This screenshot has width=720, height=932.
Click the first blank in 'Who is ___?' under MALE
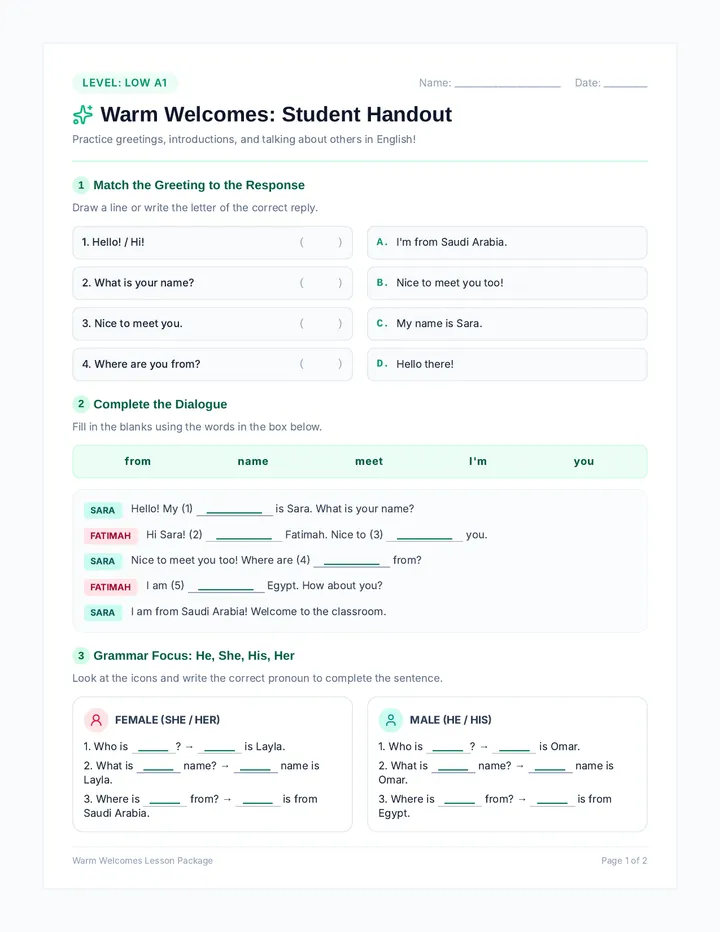pyautogui.click(x=448, y=747)
